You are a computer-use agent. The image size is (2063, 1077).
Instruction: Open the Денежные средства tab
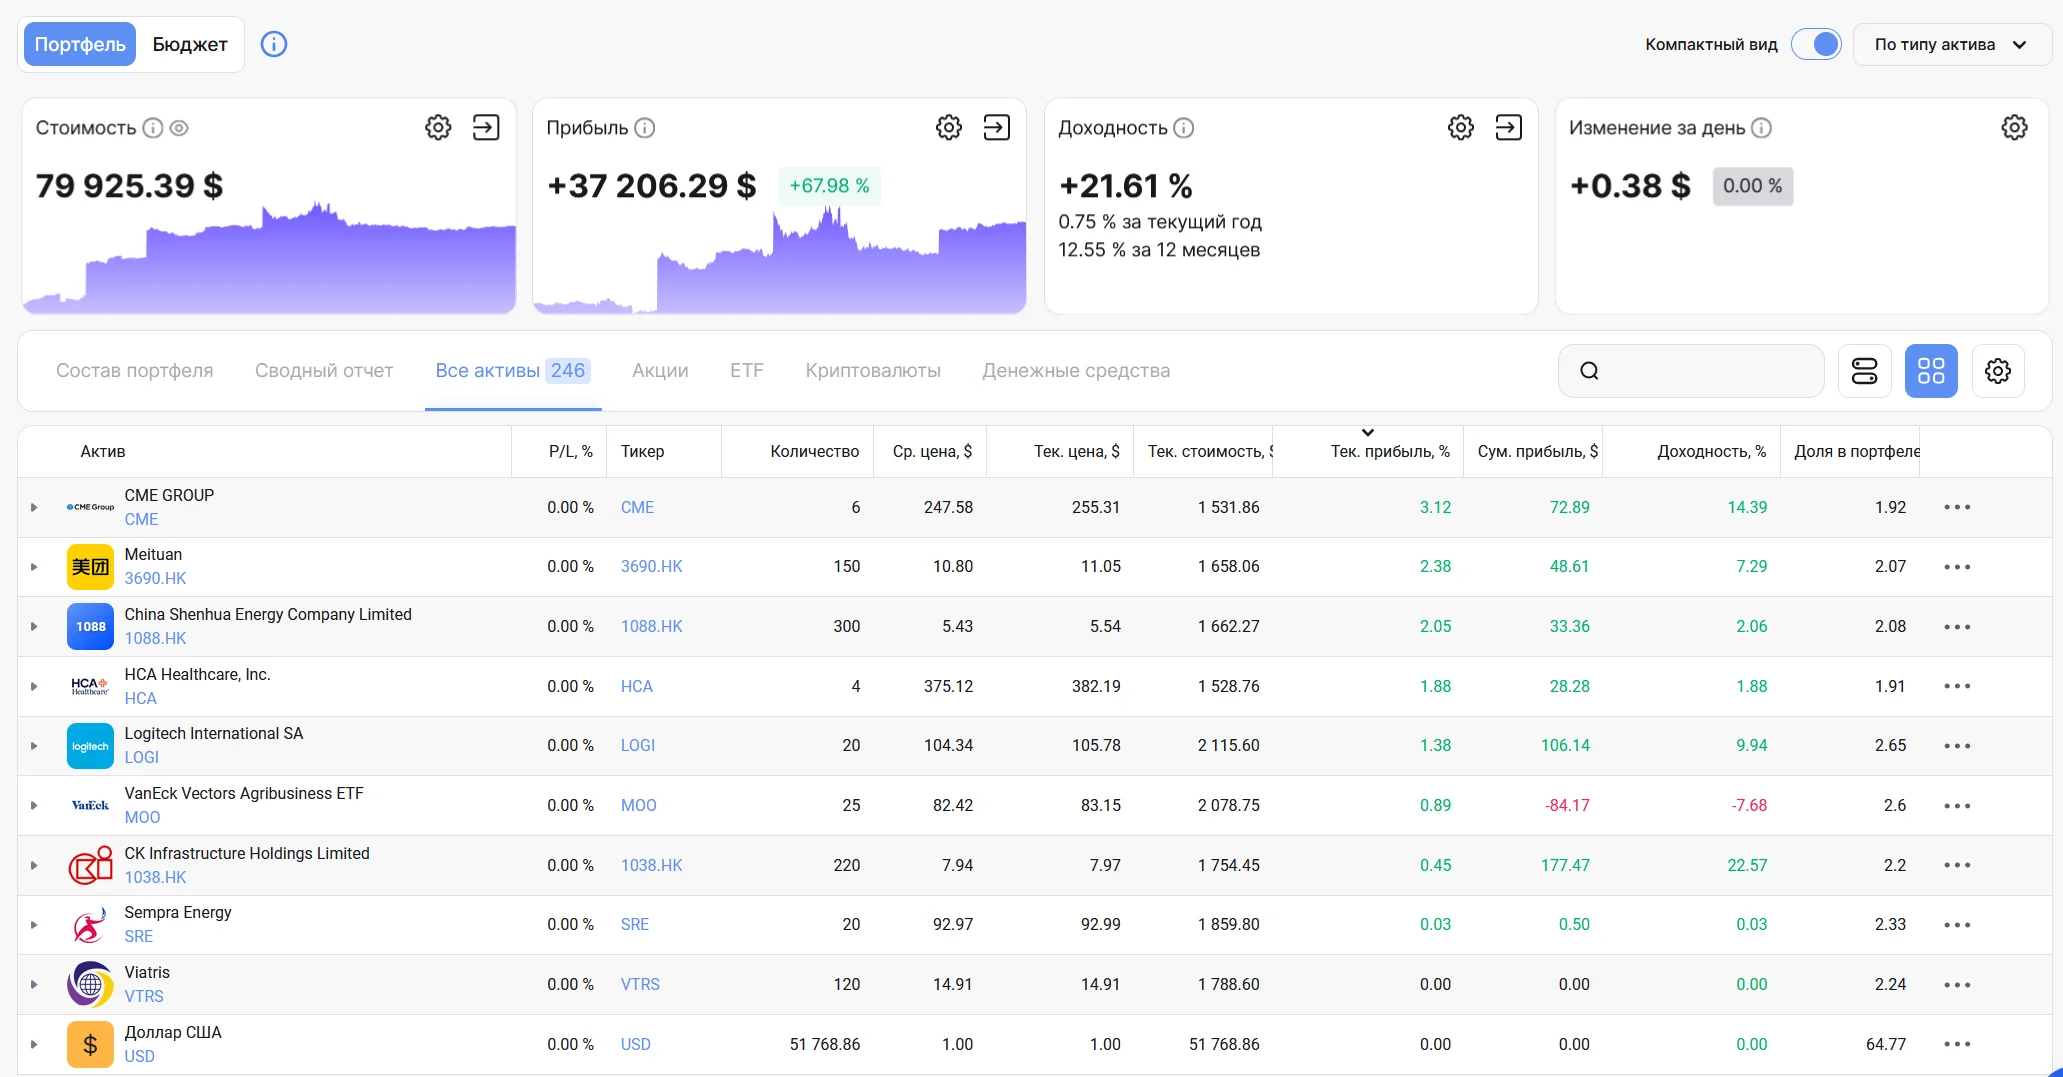click(1076, 371)
